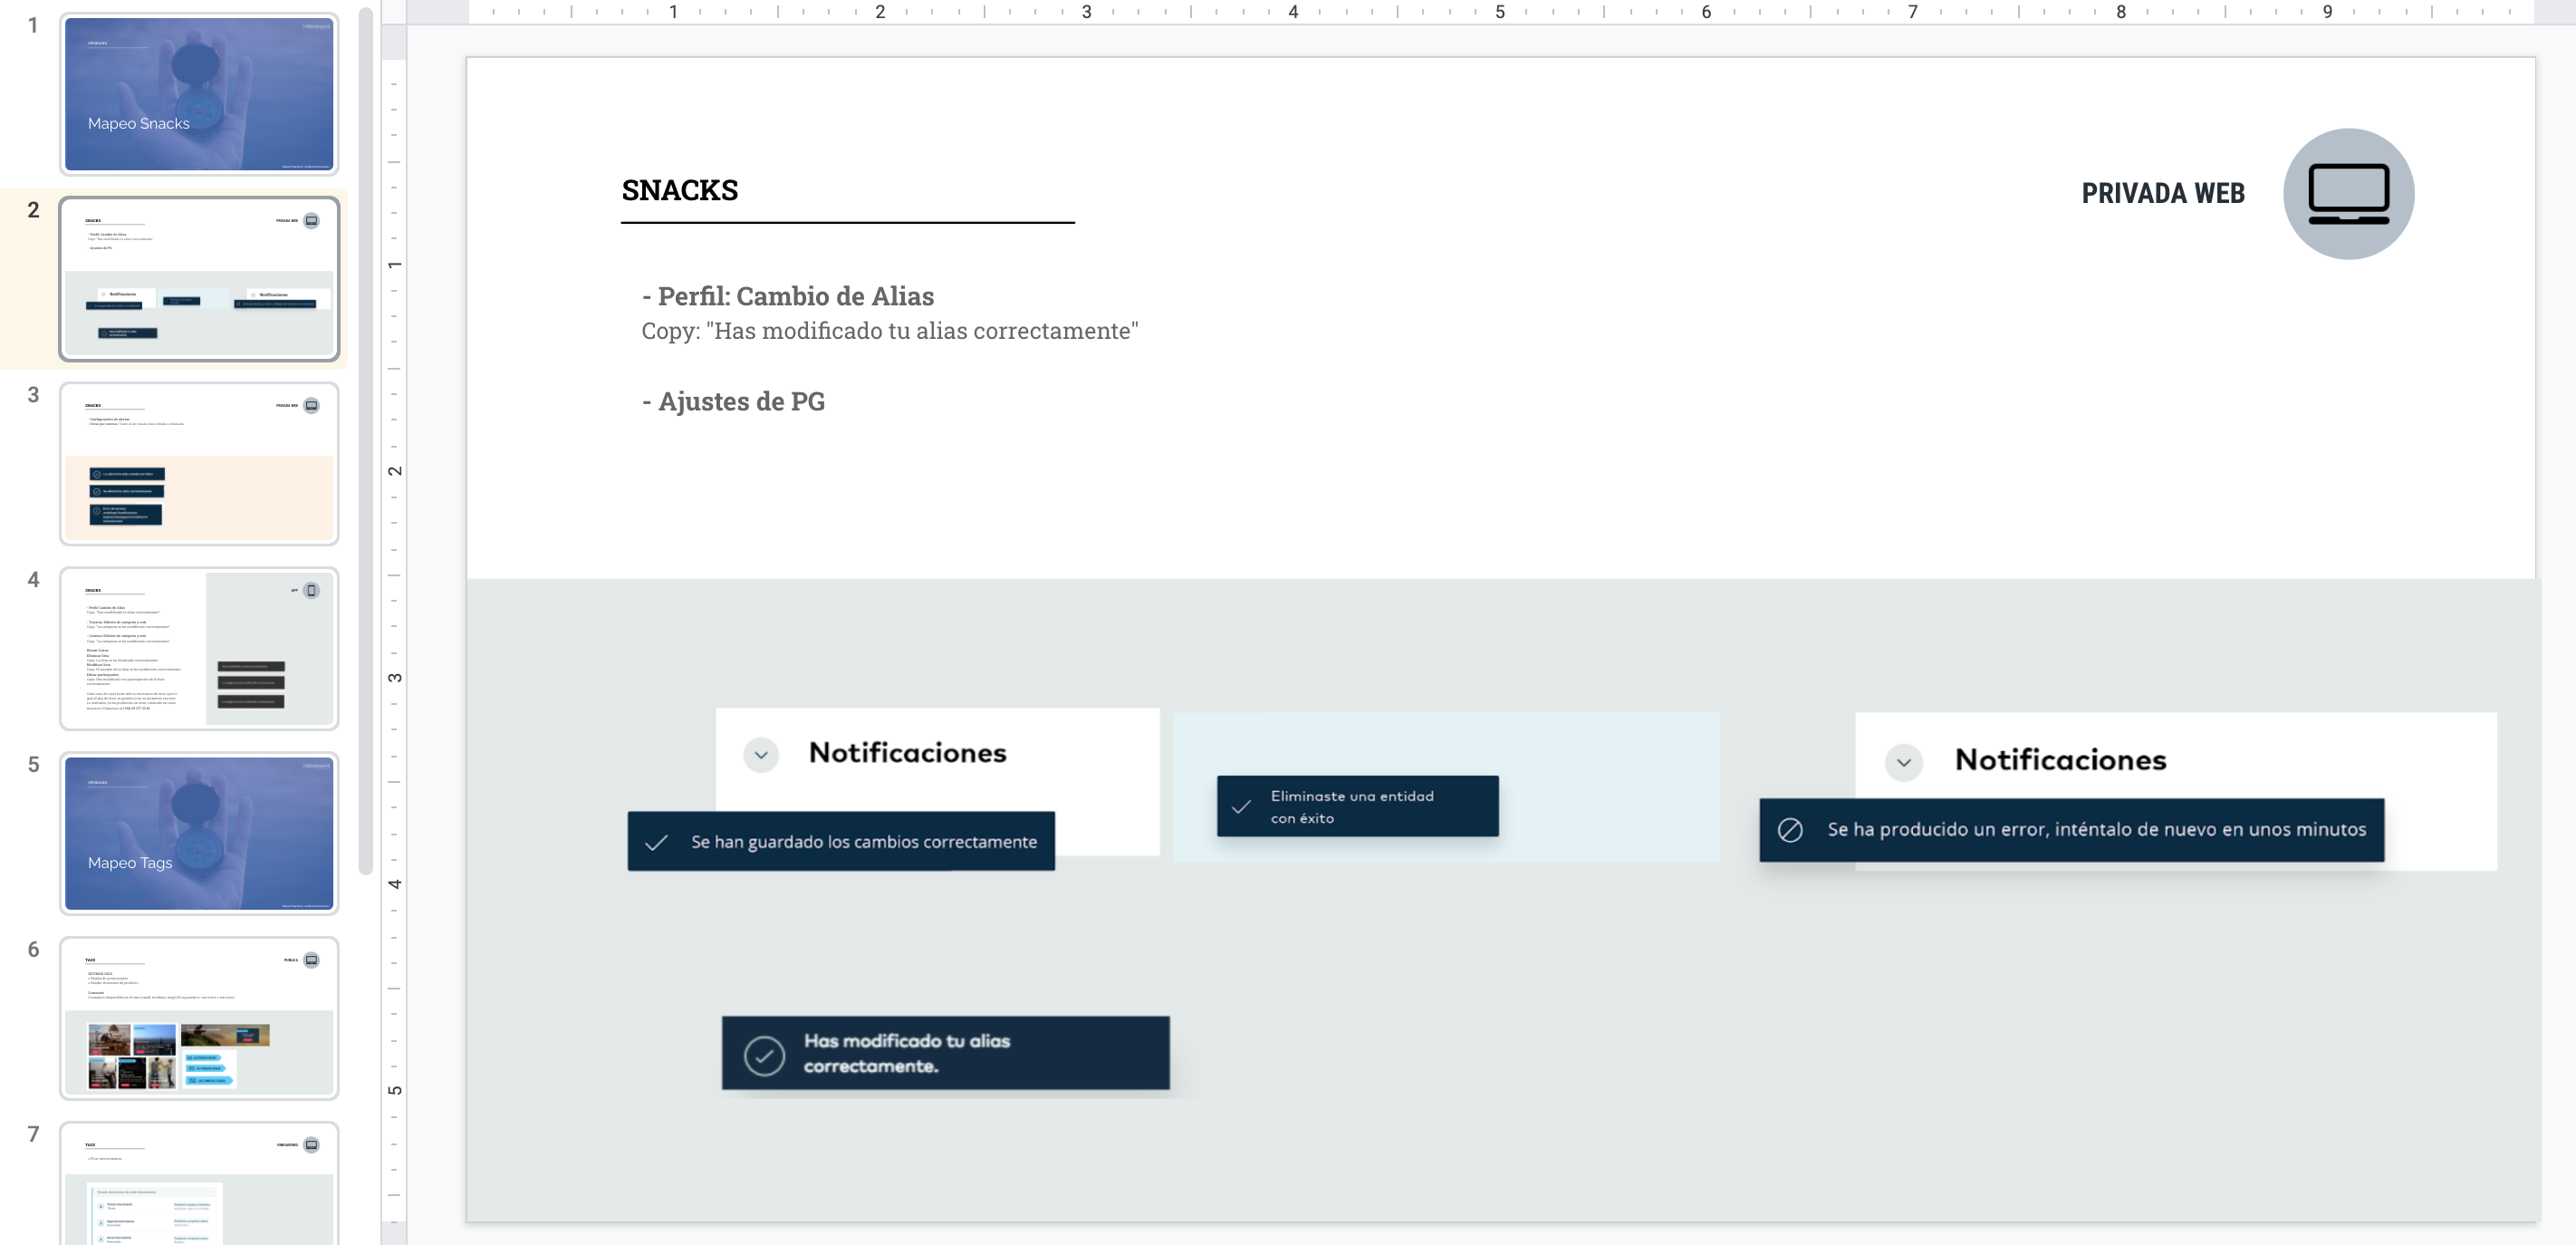Screen dimensions: 2576x1245
Task: Click the Copy: "Has modificado tu alias correctamente" line
Action: click(890, 331)
